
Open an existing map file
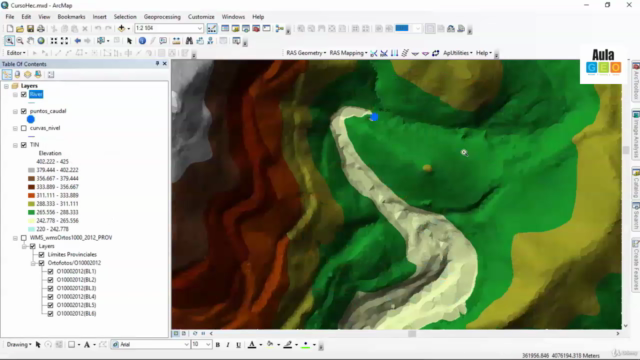(20, 29)
